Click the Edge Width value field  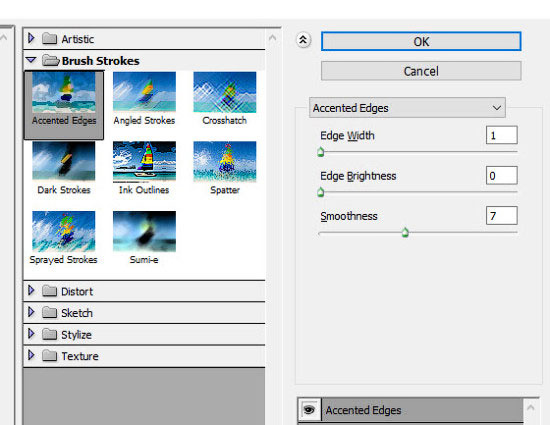coord(502,135)
